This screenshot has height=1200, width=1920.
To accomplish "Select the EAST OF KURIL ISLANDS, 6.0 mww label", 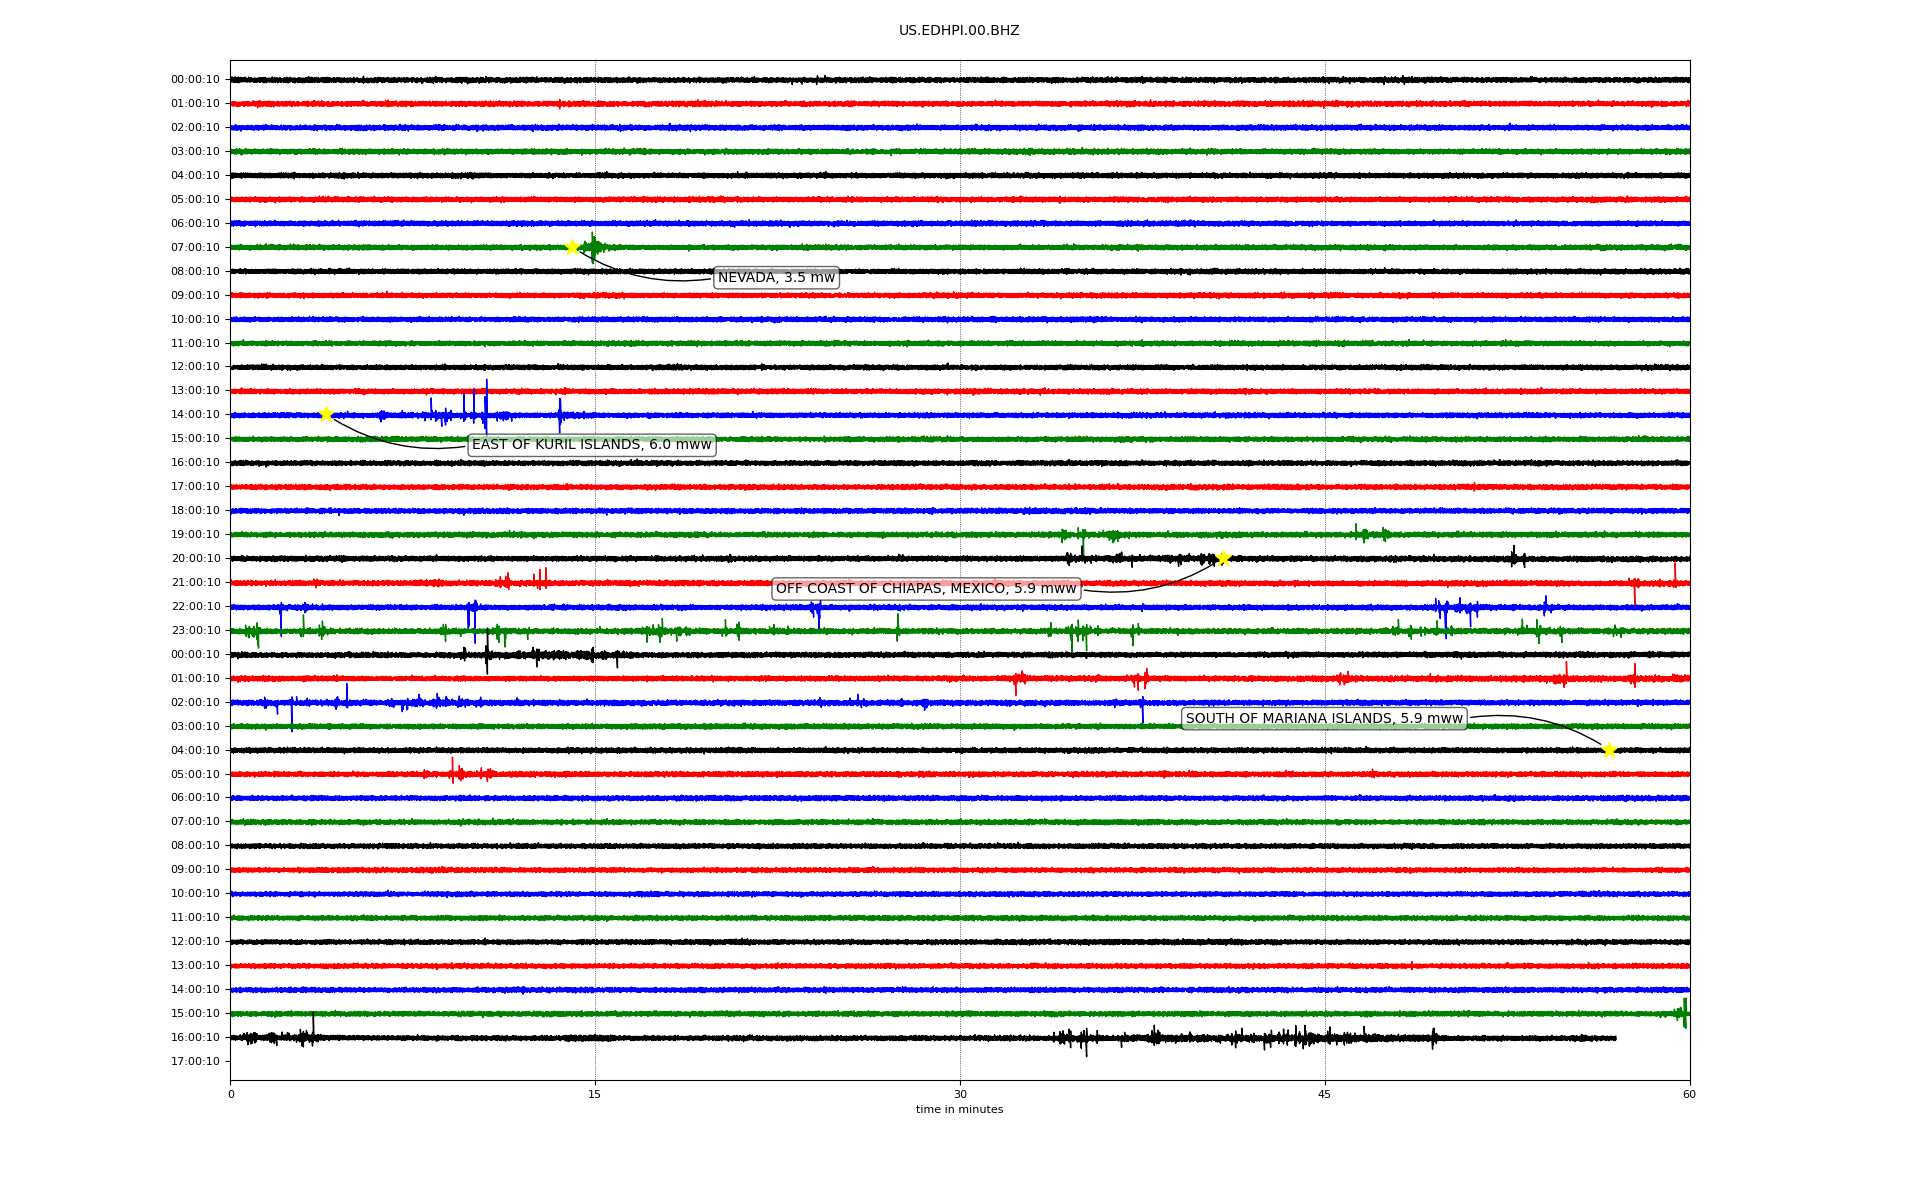I will pyautogui.click(x=591, y=445).
